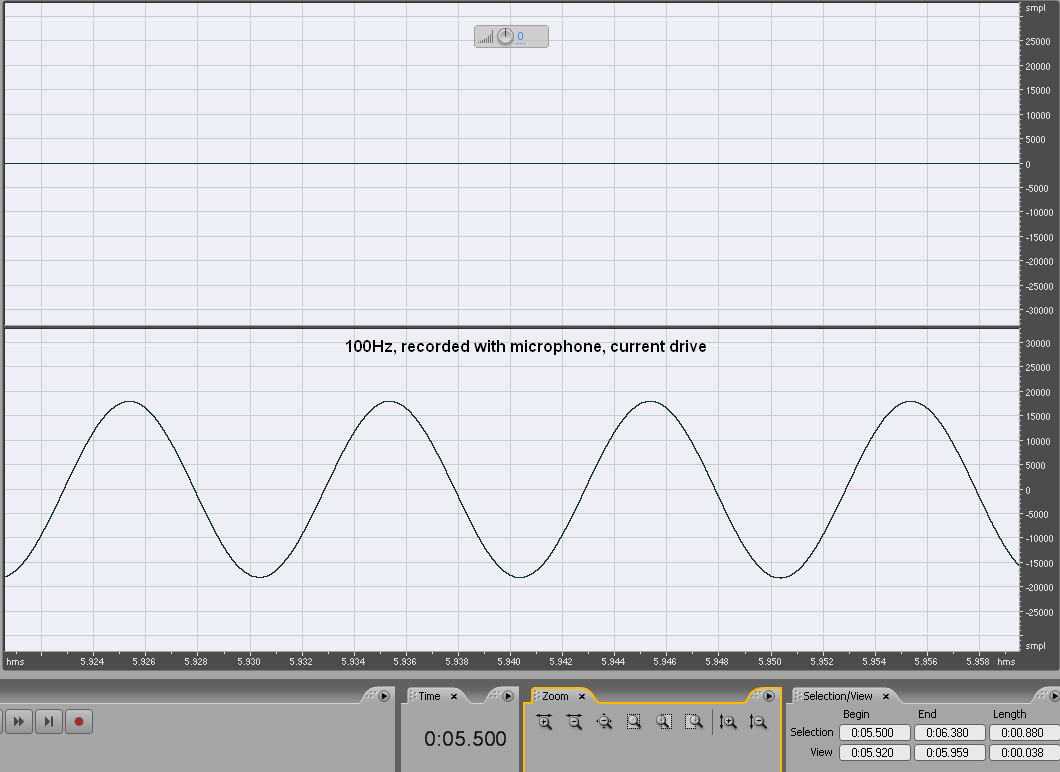
Task: Click the fast forward transport button
Action: [x=19, y=721]
